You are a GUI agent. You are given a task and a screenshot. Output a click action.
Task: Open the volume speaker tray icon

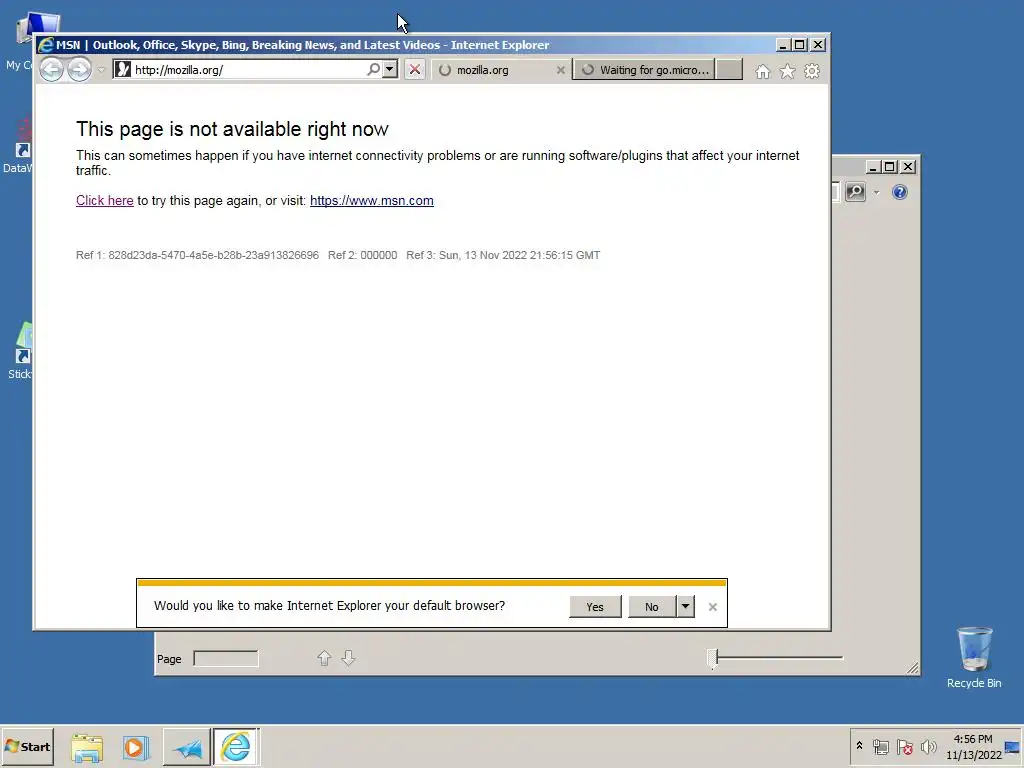point(928,746)
